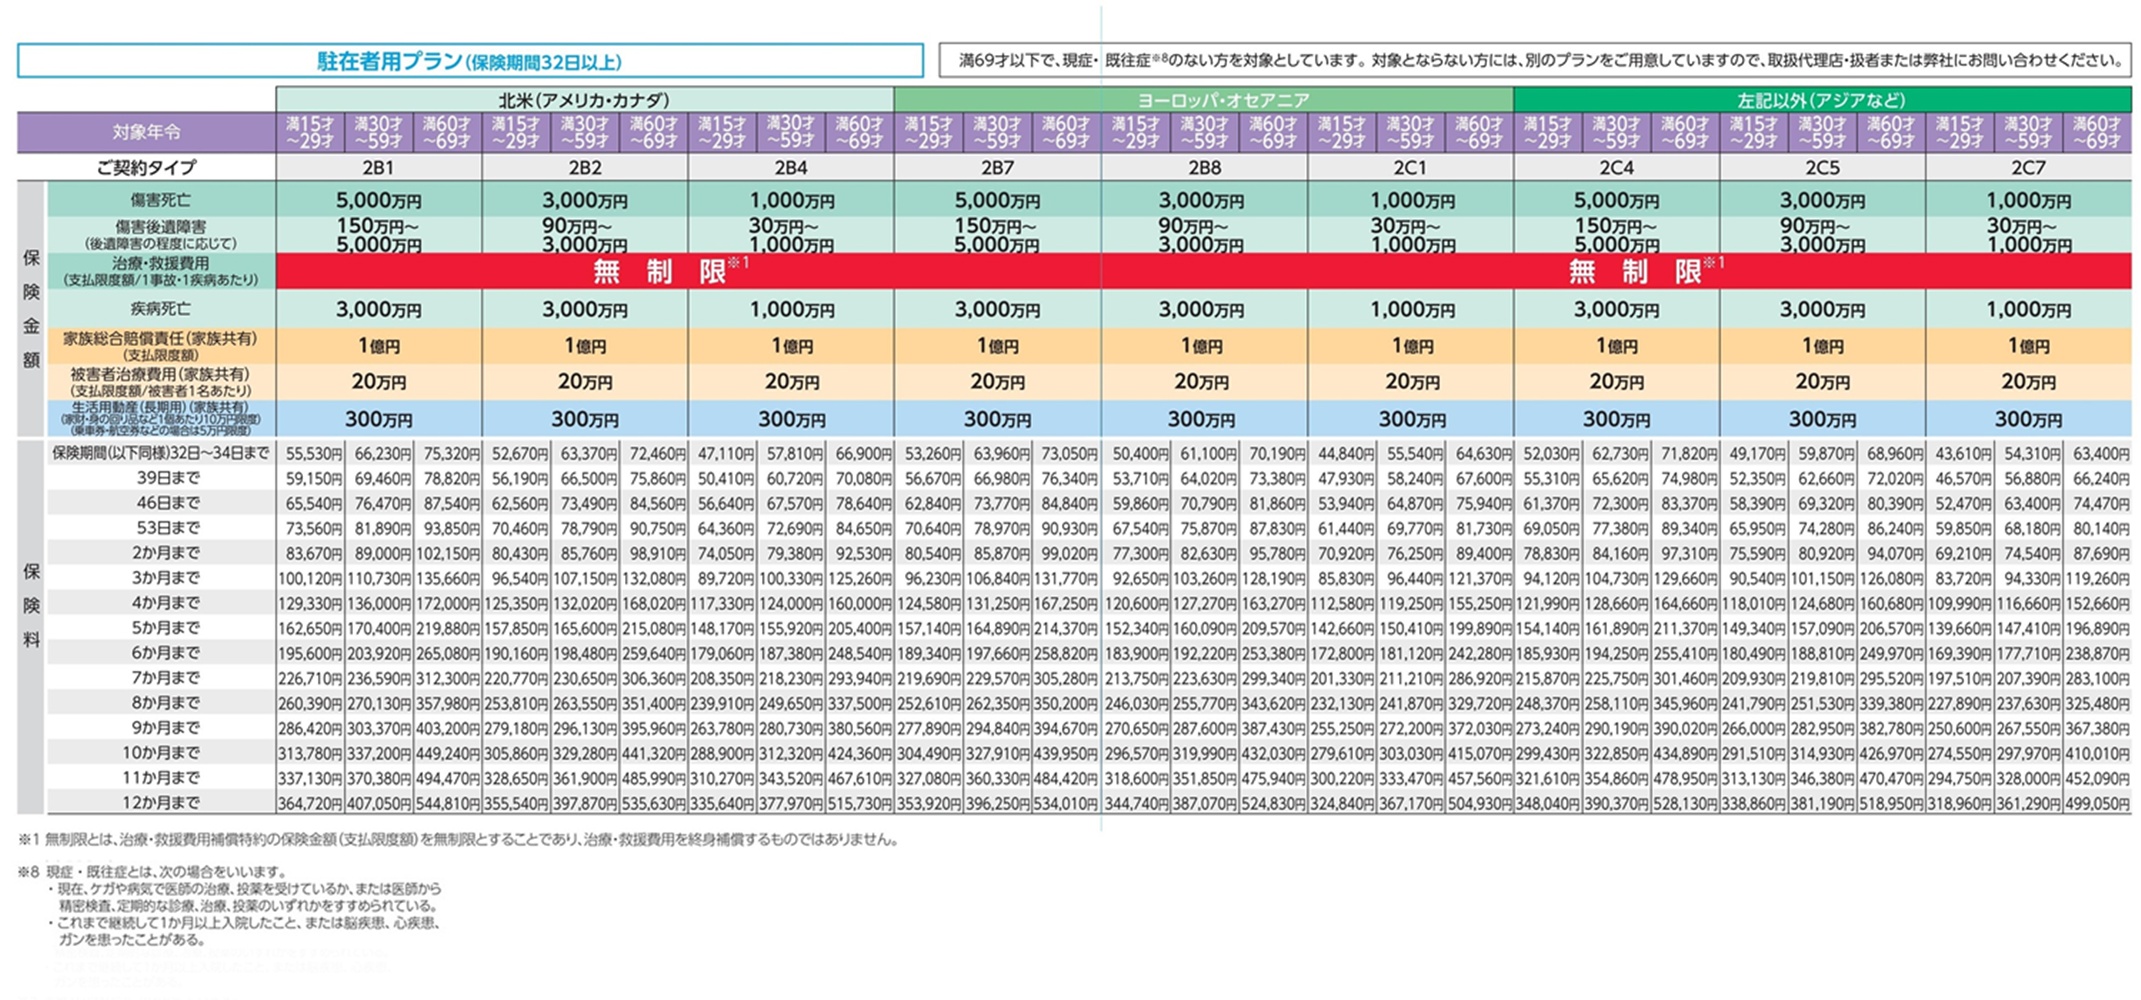Click the 2B8 contract type cell
Viewport: 2141px width, 1000px height.
[x=1204, y=167]
